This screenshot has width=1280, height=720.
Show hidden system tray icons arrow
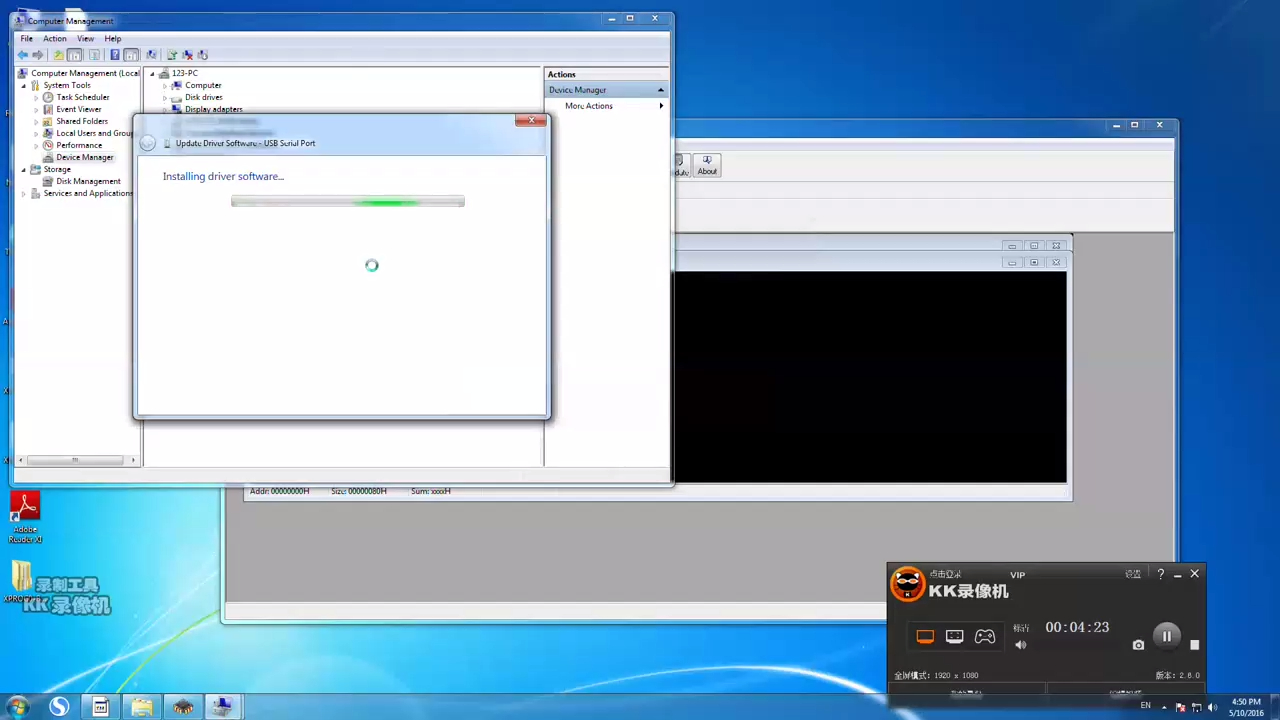pyautogui.click(x=1164, y=708)
